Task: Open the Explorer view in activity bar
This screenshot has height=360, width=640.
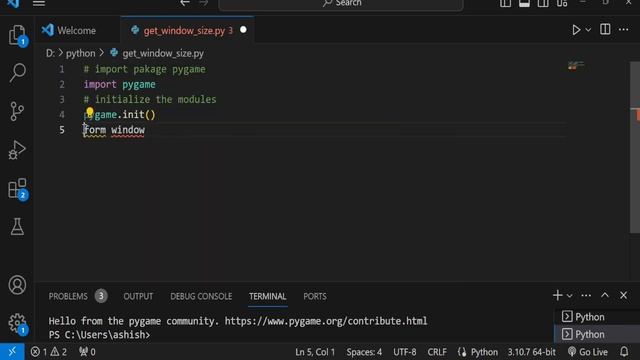Action: [x=17, y=35]
